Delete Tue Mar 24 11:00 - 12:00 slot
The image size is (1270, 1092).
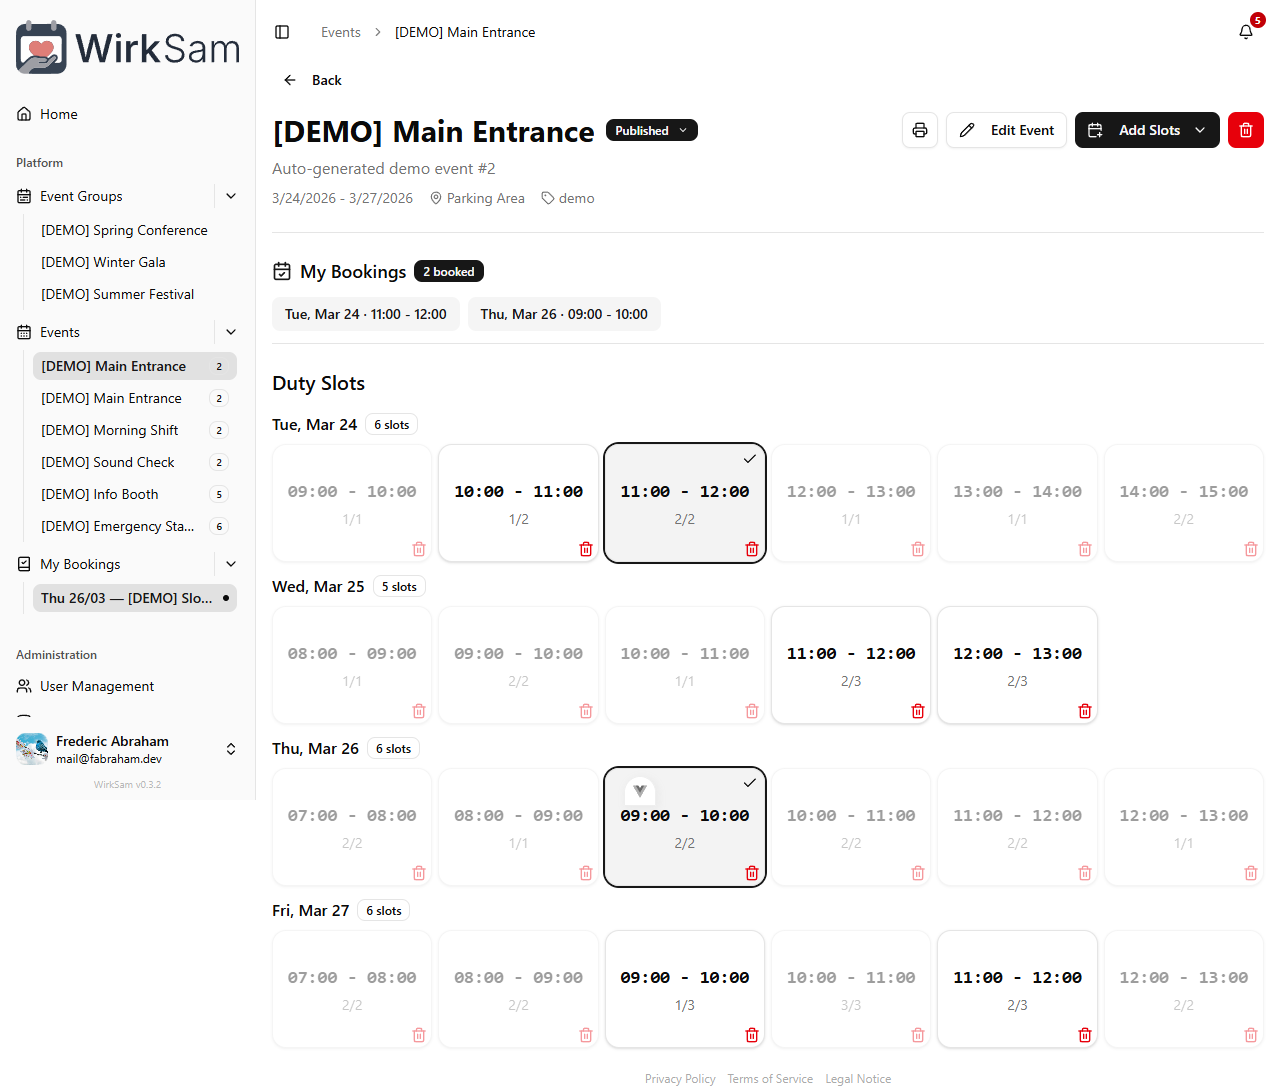(752, 549)
